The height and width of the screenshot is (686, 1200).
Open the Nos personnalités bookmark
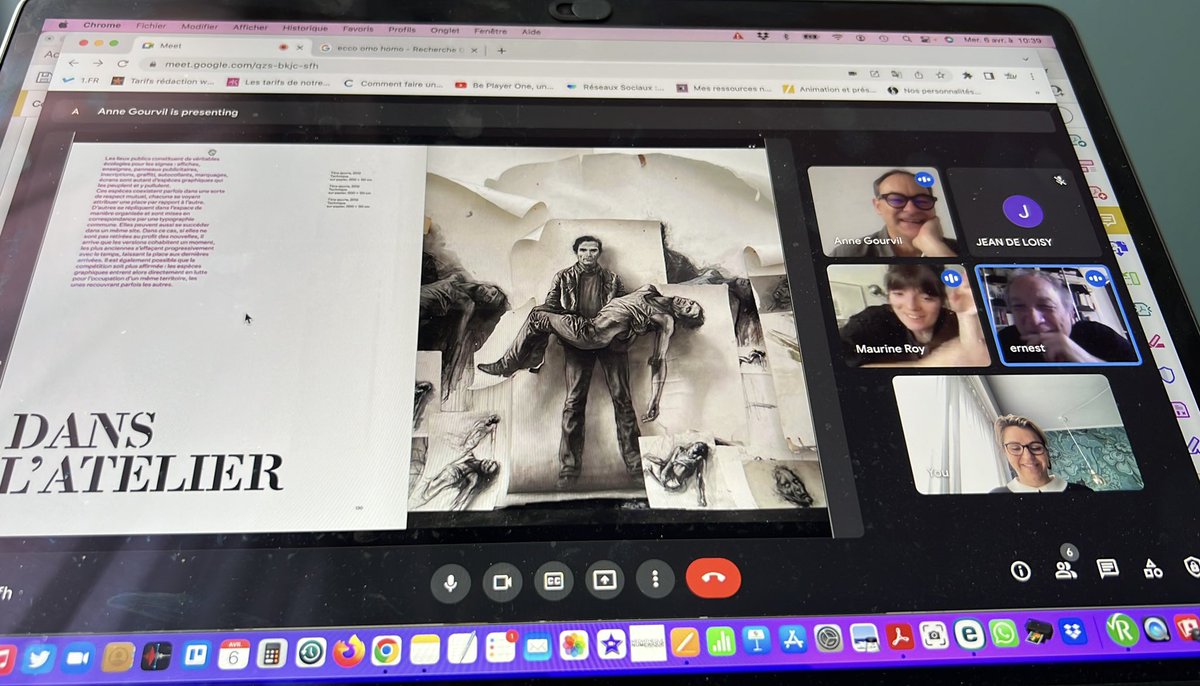click(x=936, y=91)
